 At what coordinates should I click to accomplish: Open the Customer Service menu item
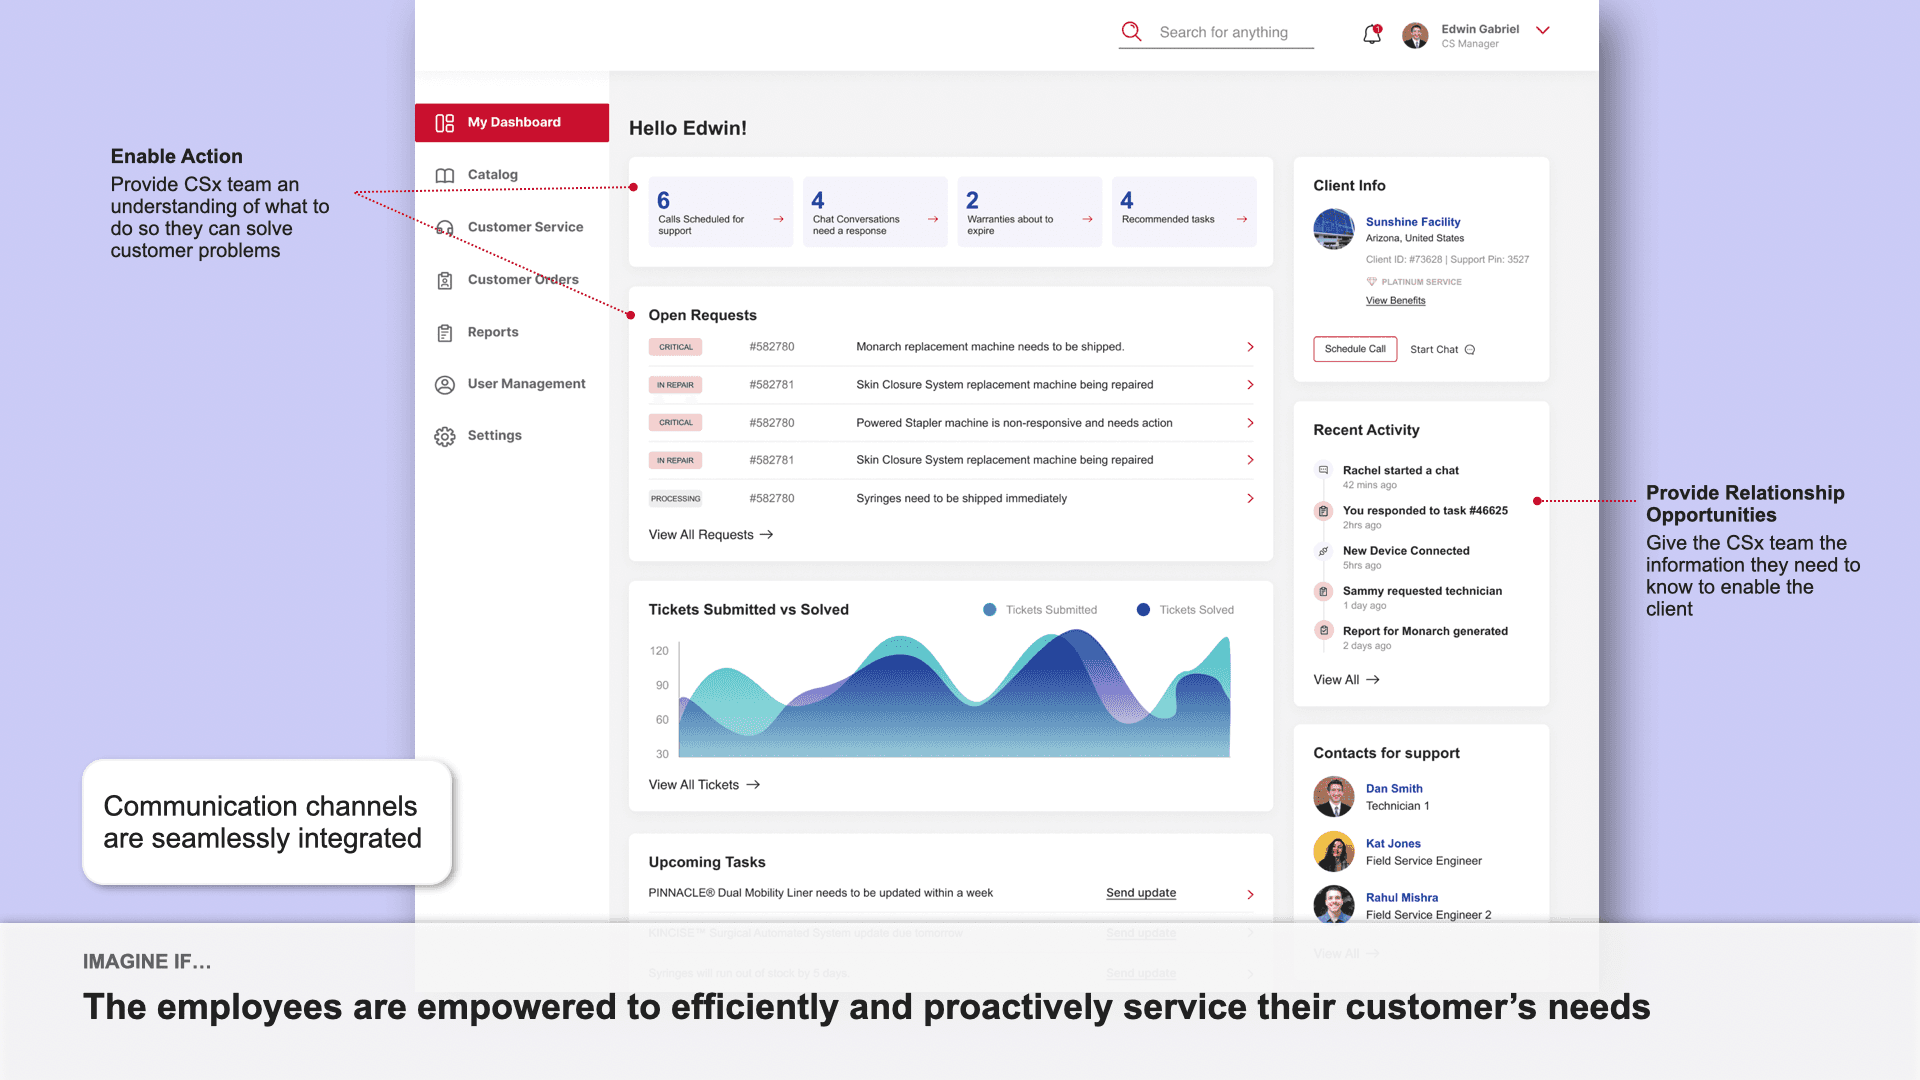(x=525, y=227)
